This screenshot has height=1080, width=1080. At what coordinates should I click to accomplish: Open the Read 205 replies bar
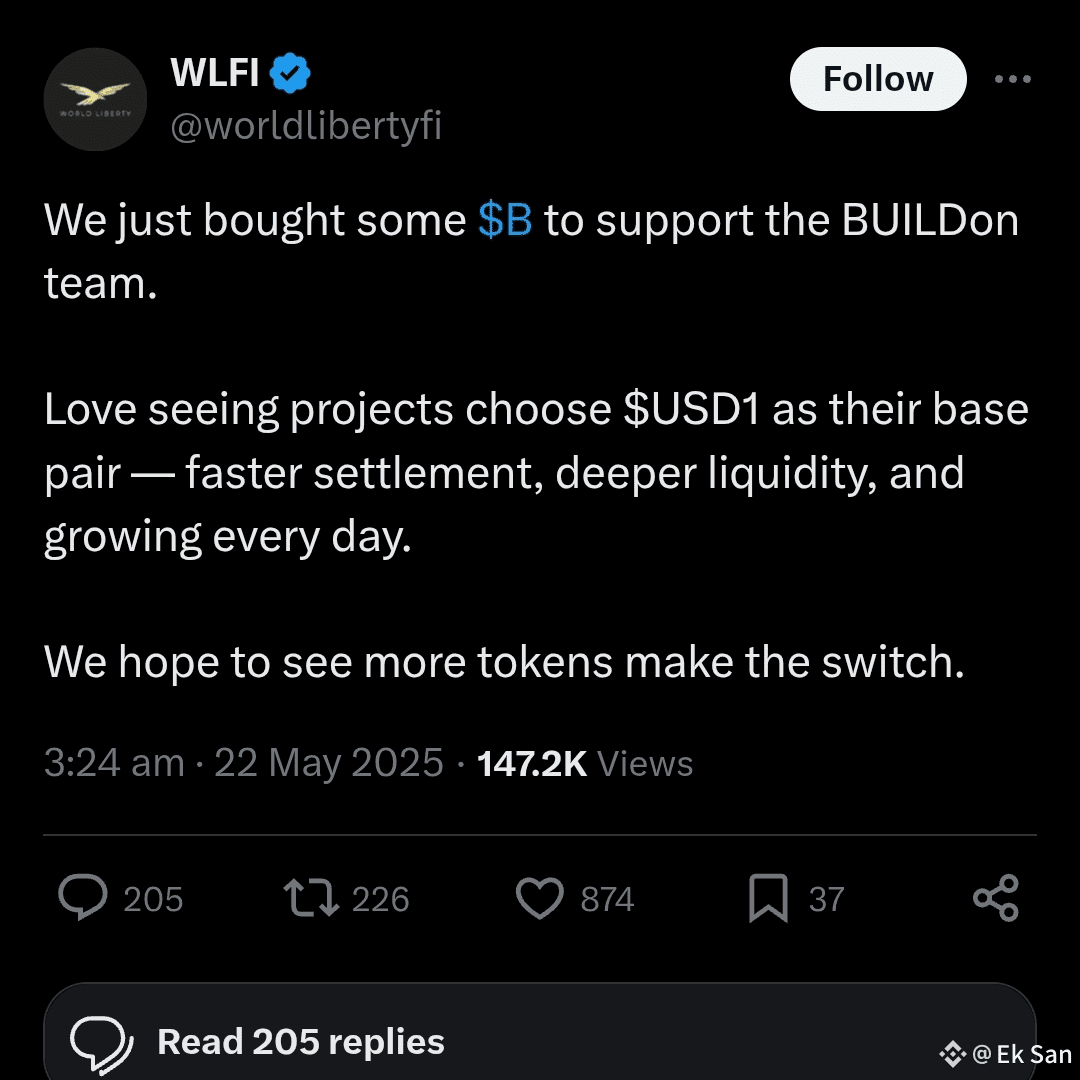click(x=302, y=1042)
